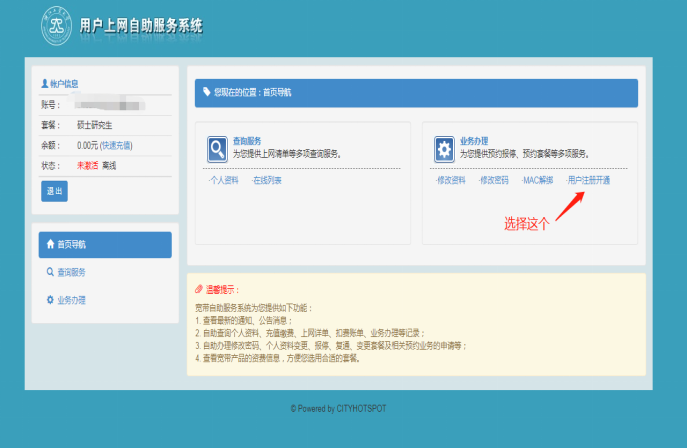Select the 用户注册开通 link

coord(588,180)
